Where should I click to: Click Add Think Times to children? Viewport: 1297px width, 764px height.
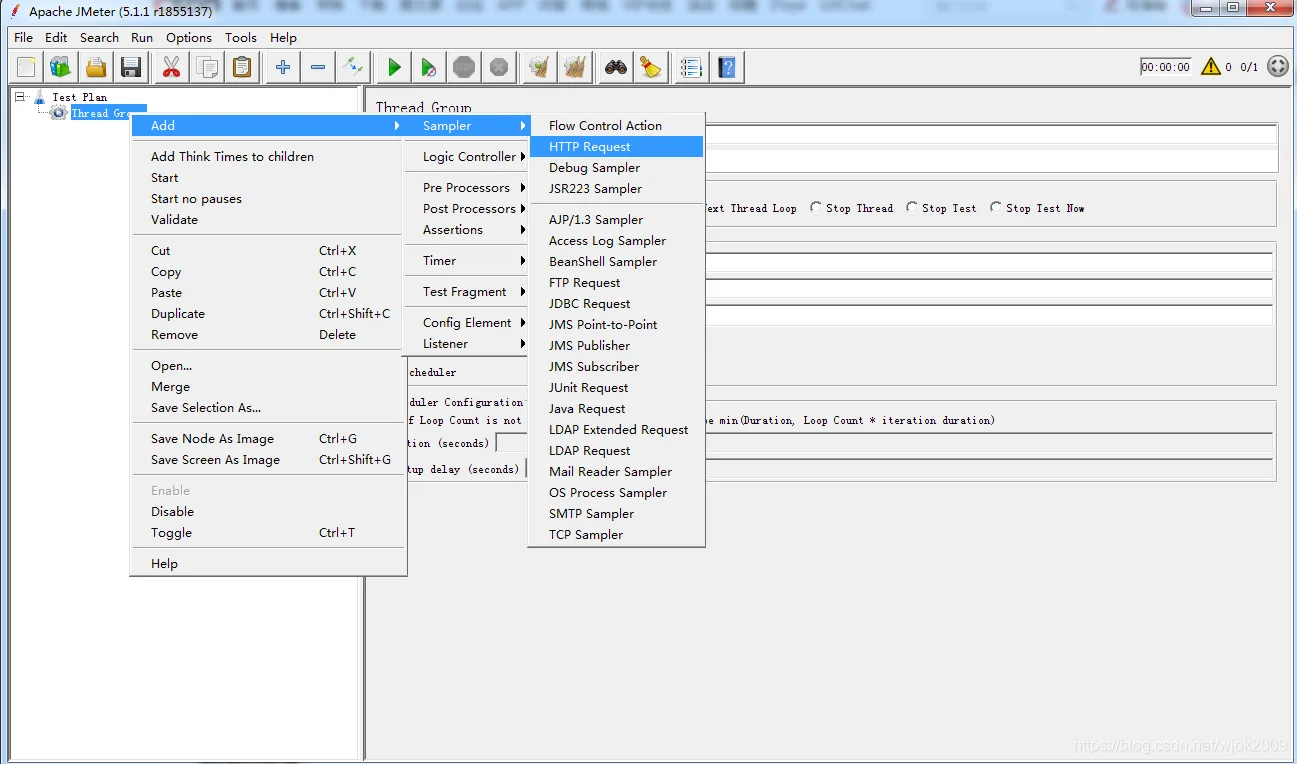pyautogui.click(x=269, y=156)
